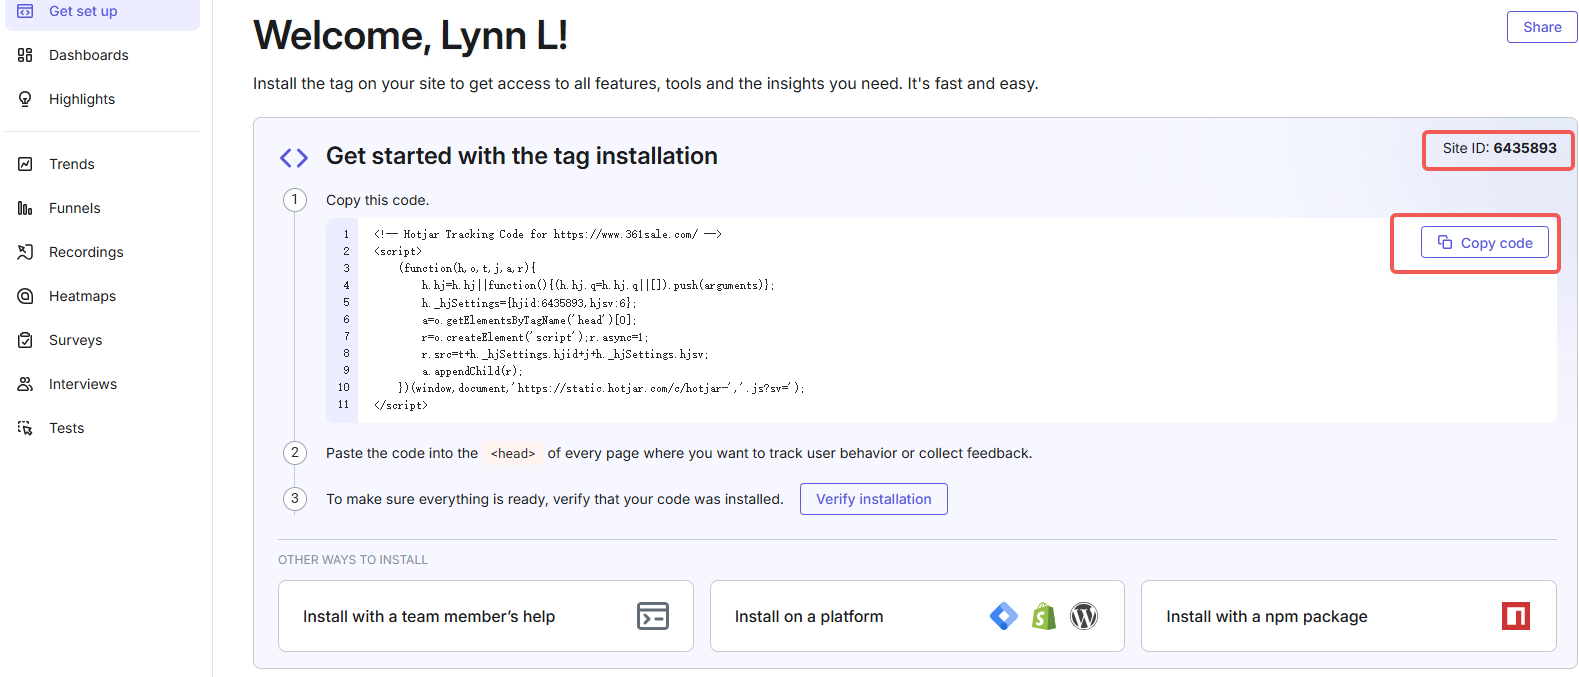Click the Funnels icon in the sidebar
The image size is (1579, 677).
(25, 208)
